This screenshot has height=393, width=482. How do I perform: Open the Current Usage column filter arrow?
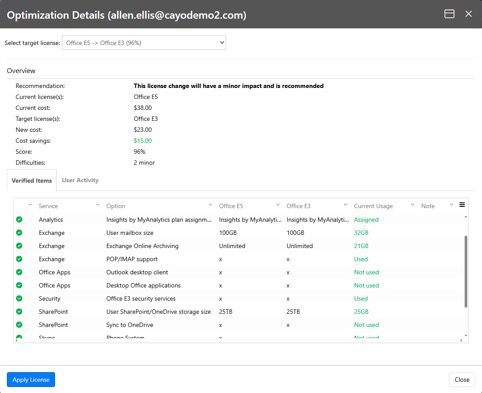[x=412, y=205]
